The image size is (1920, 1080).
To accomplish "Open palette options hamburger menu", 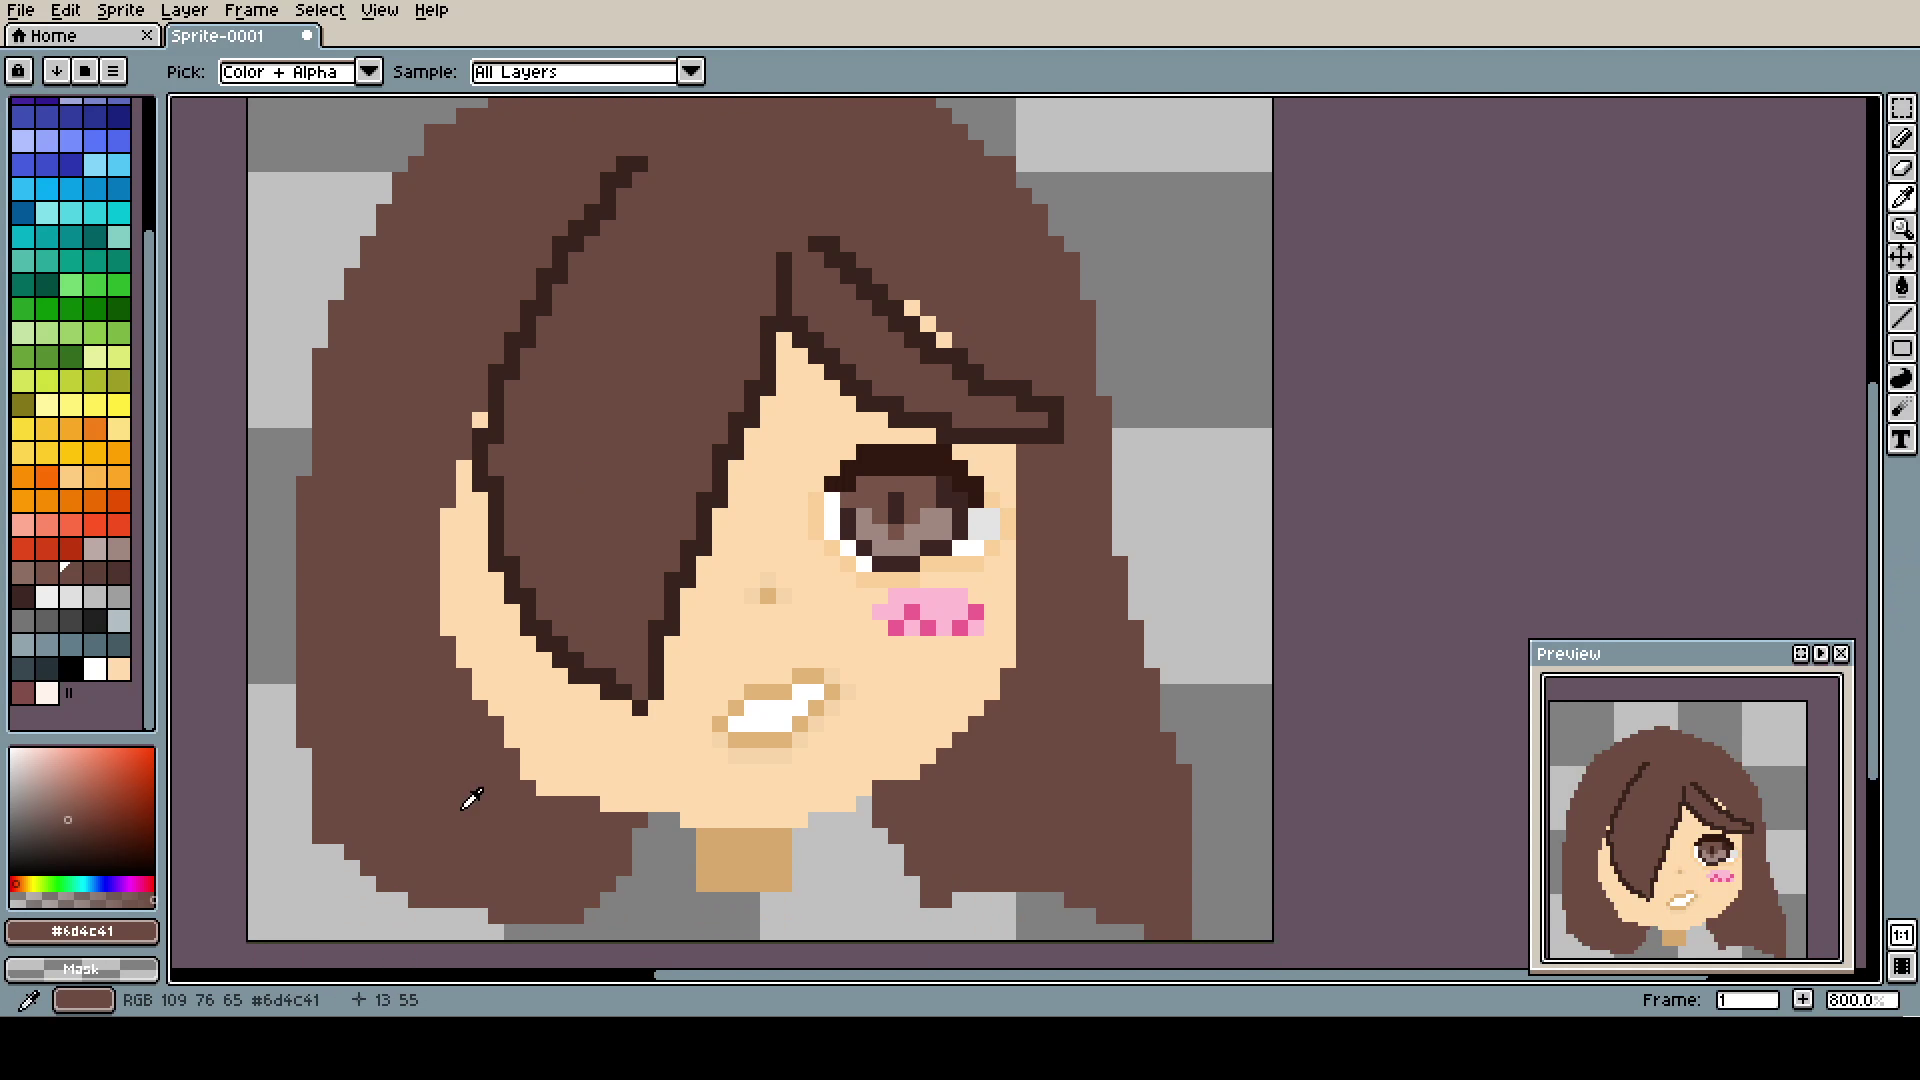I will [x=113, y=71].
